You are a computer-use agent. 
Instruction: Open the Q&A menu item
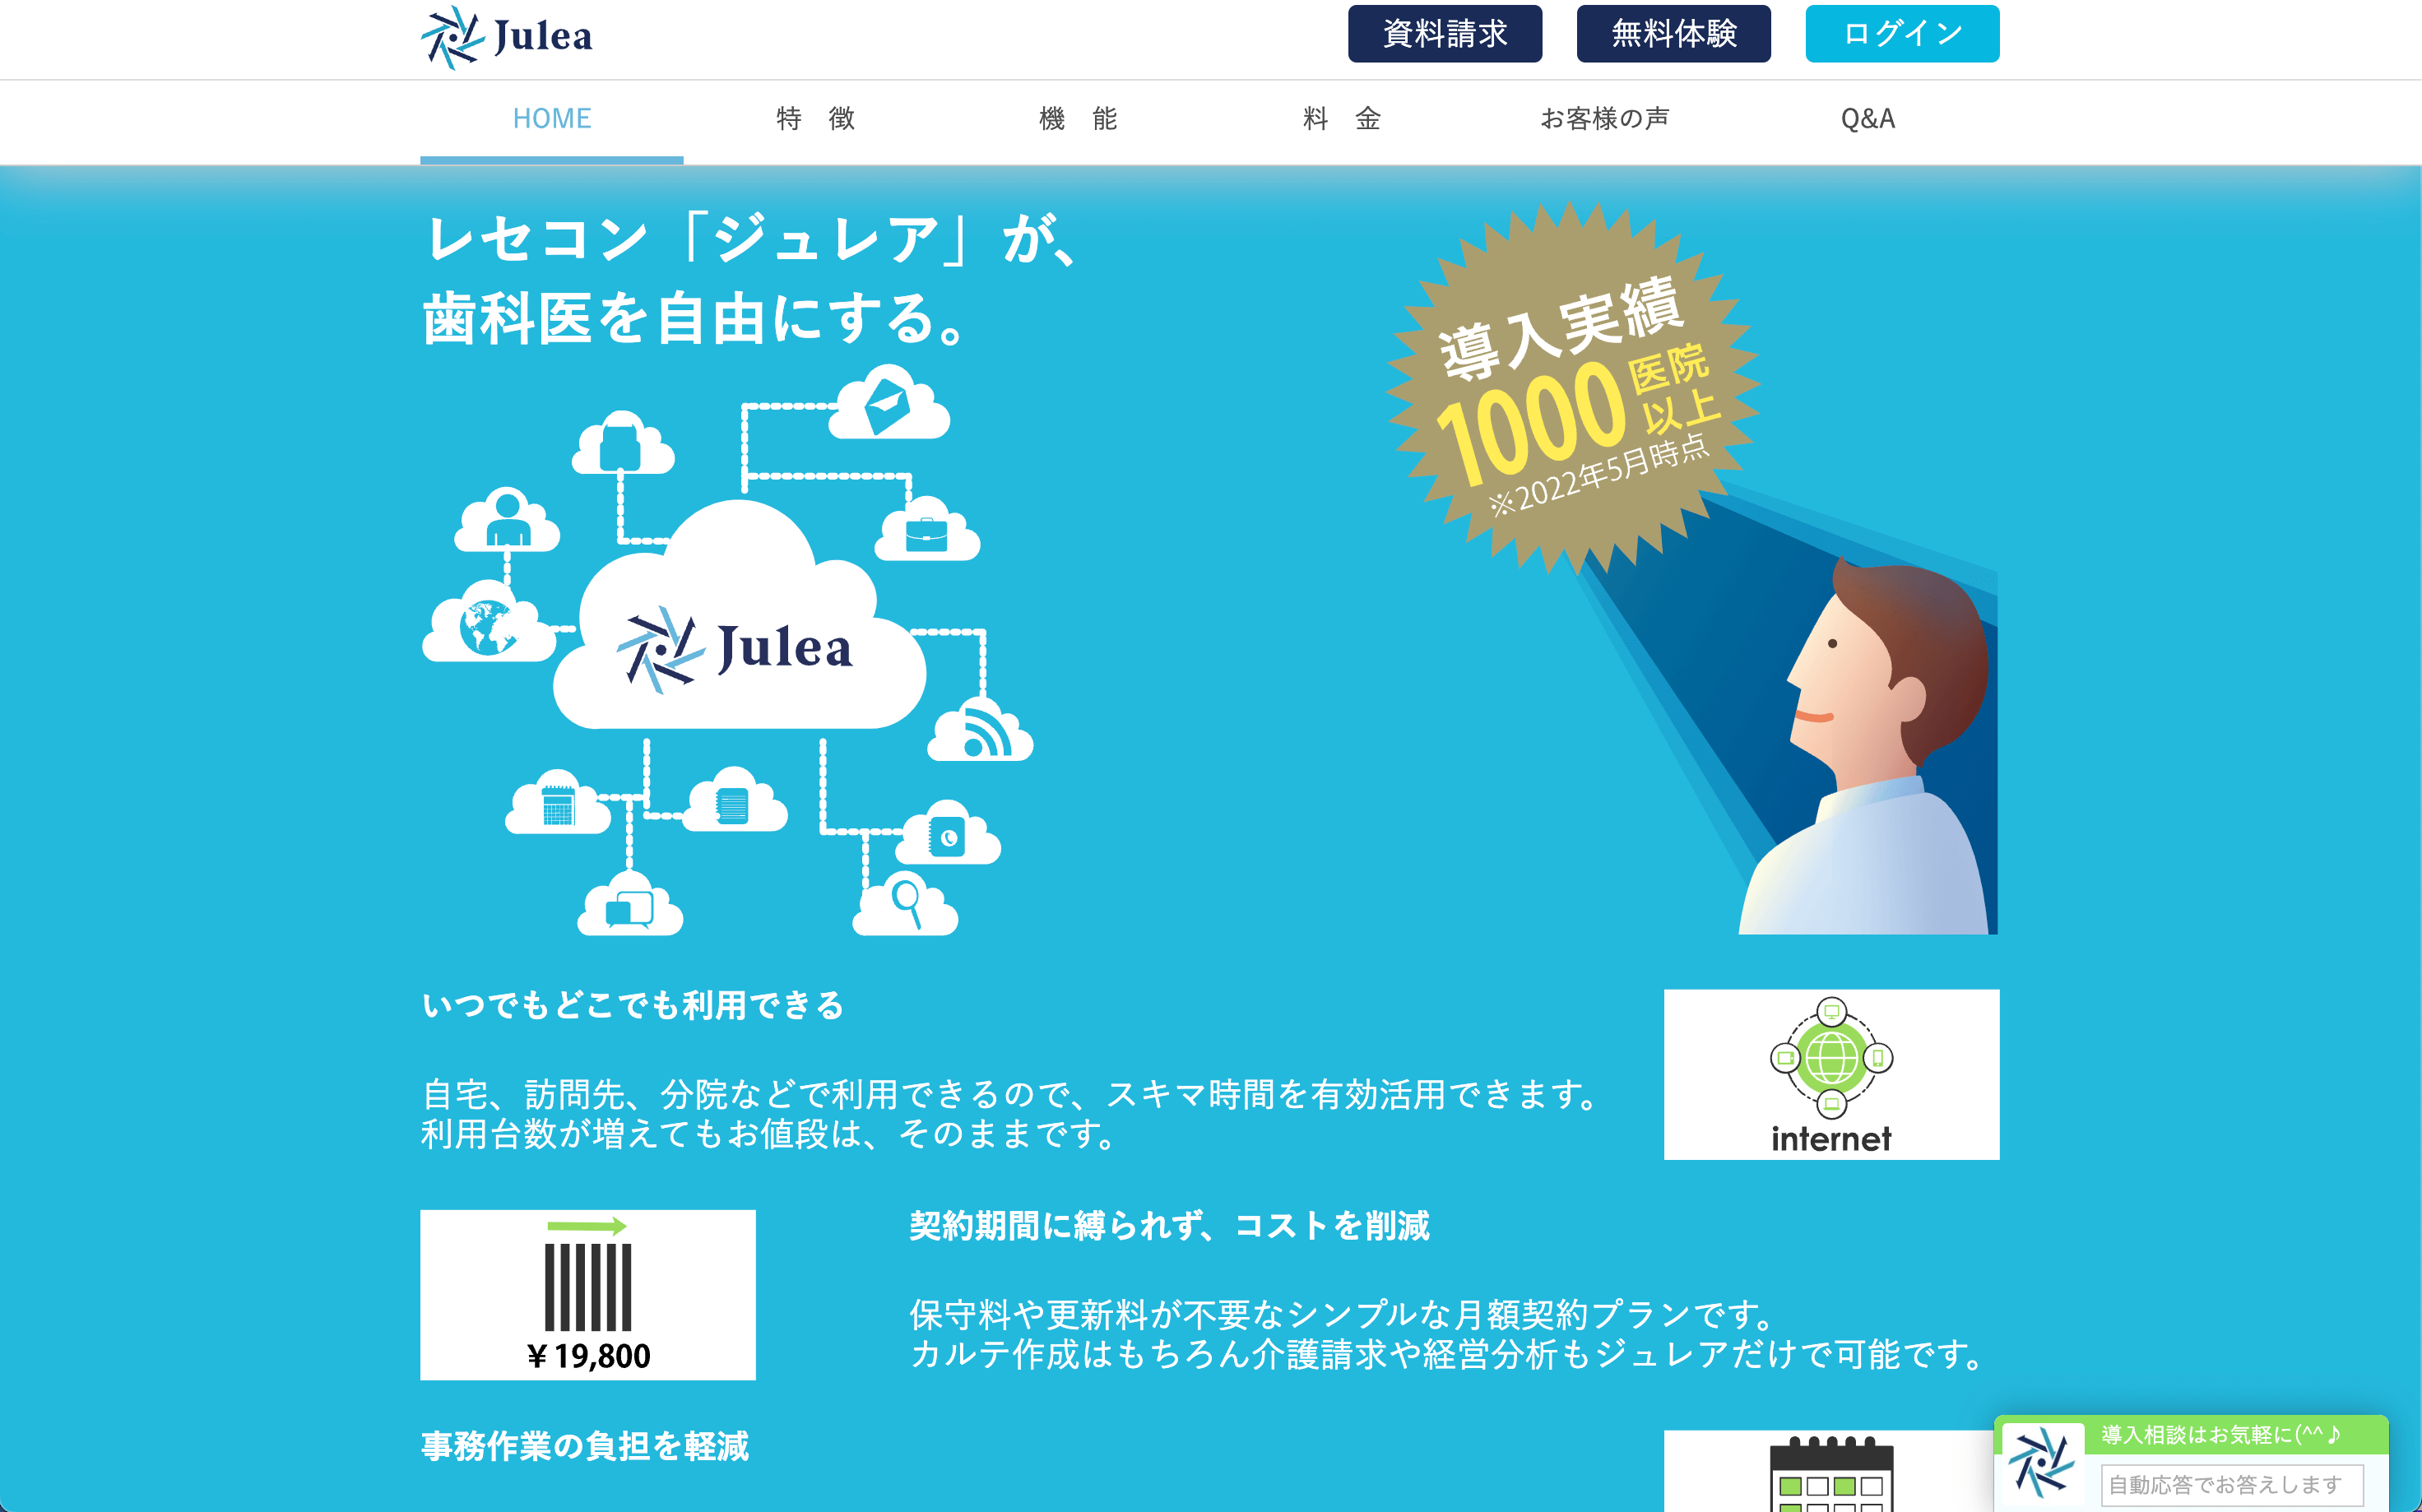pos(1867,119)
